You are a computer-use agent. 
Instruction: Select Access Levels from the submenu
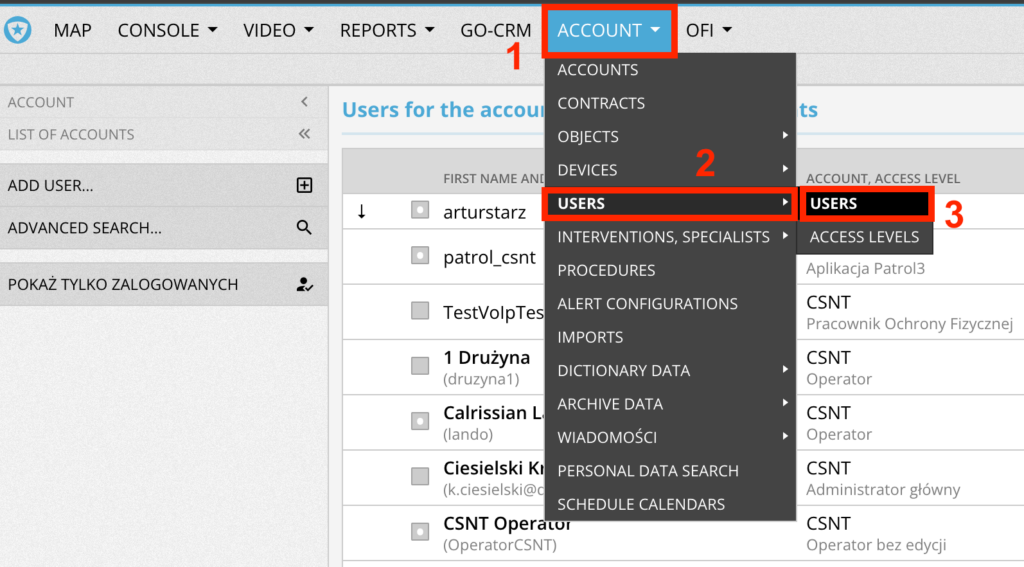(864, 237)
